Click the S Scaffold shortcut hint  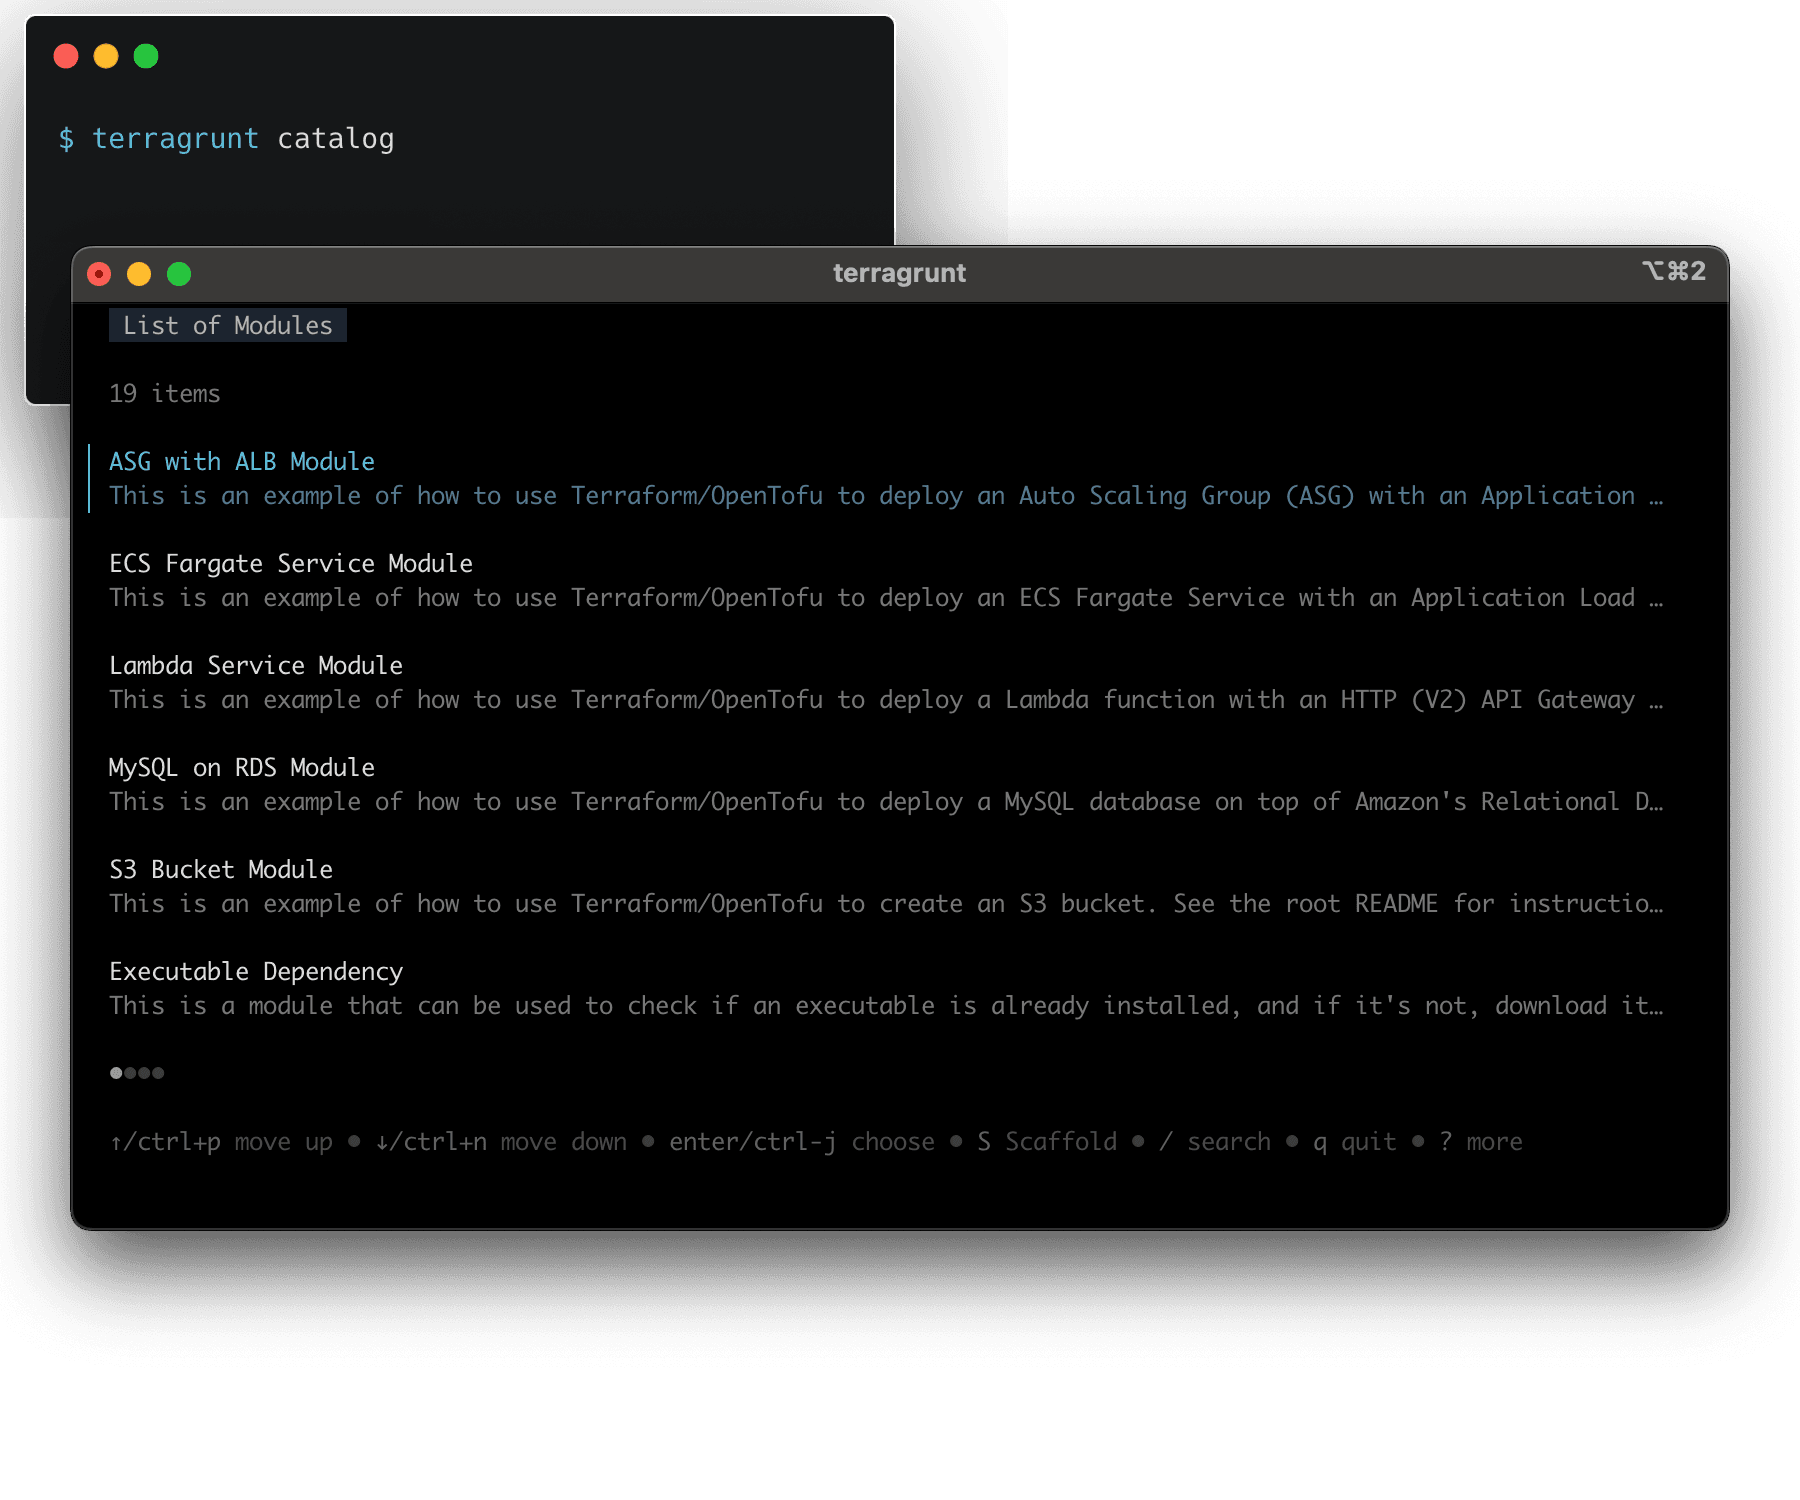(1046, 1142)
